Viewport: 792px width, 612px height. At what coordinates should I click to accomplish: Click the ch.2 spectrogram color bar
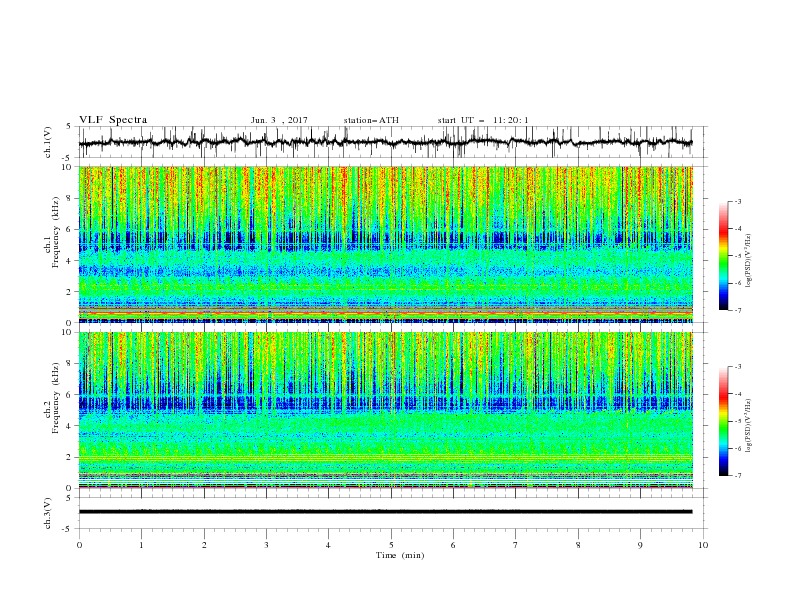[x=723, y=421]
